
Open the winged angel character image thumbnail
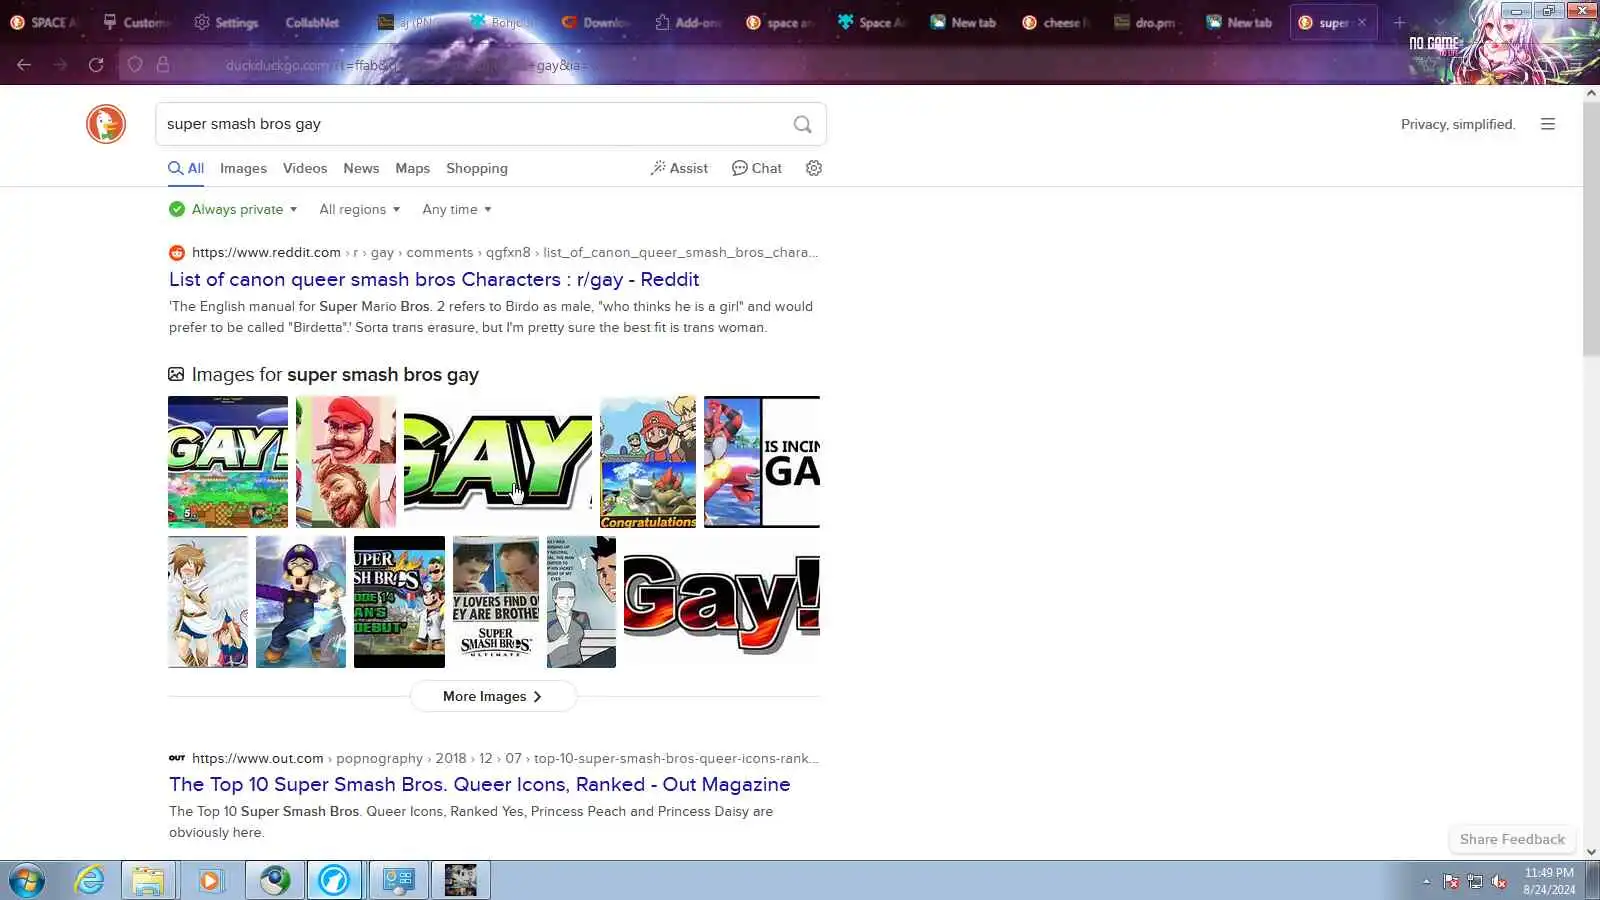pos(208,602)
